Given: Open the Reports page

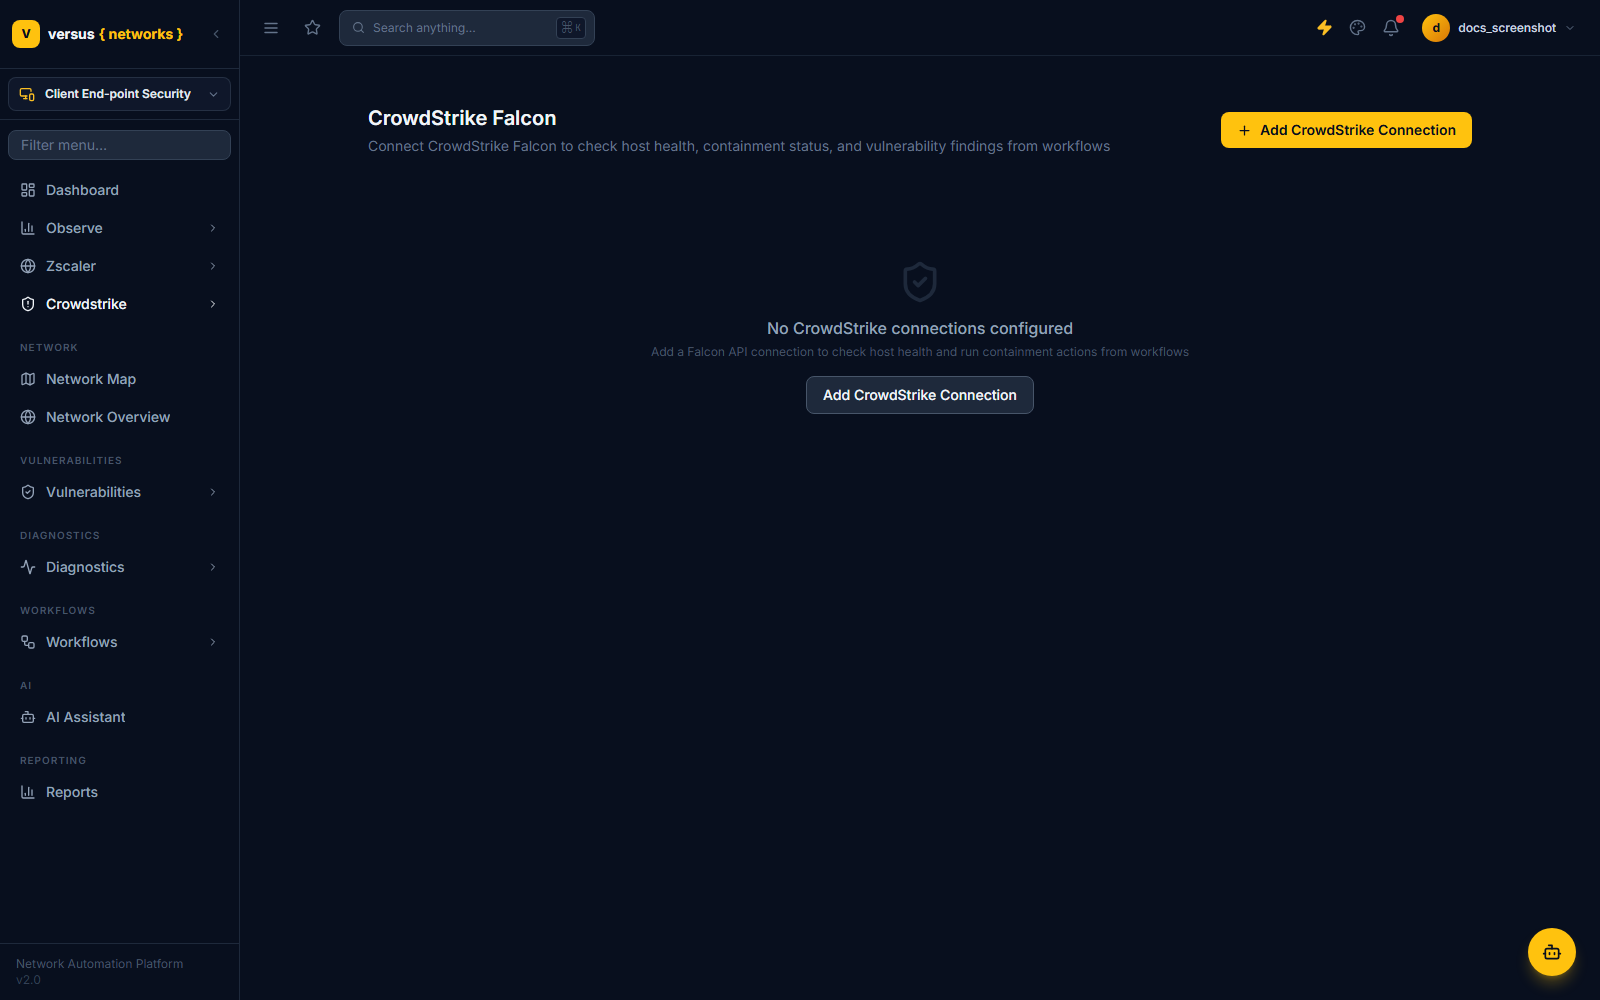Looking at the screenshot, I should point(119,792).
